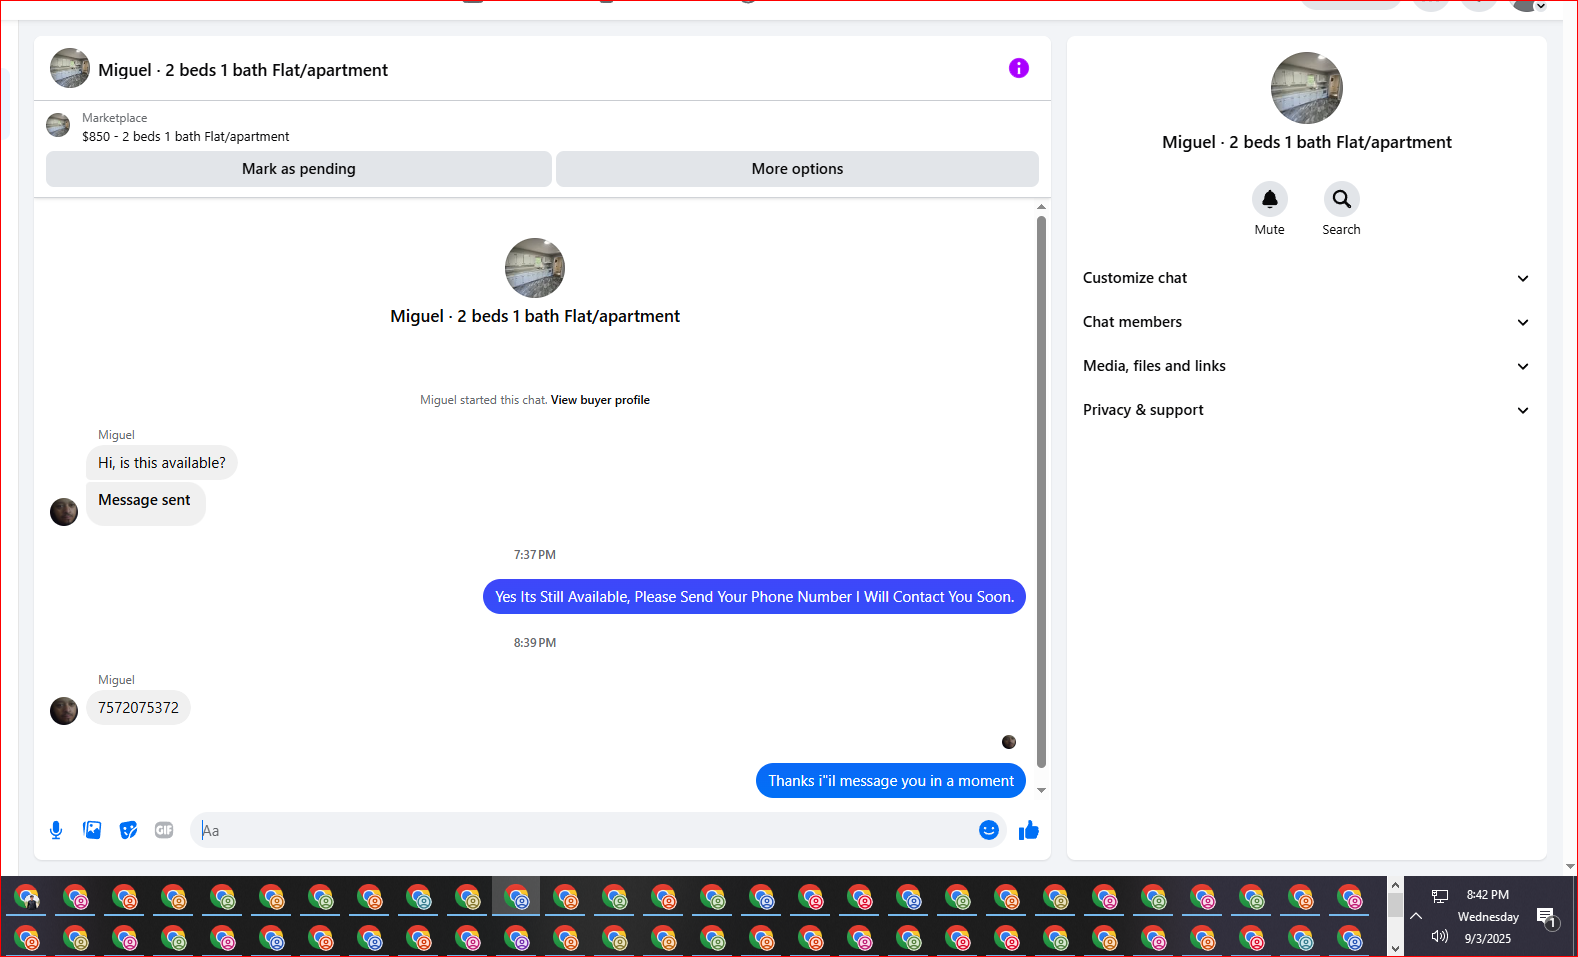
Task: Mark the listing as pending
Action: coord(299,169)
